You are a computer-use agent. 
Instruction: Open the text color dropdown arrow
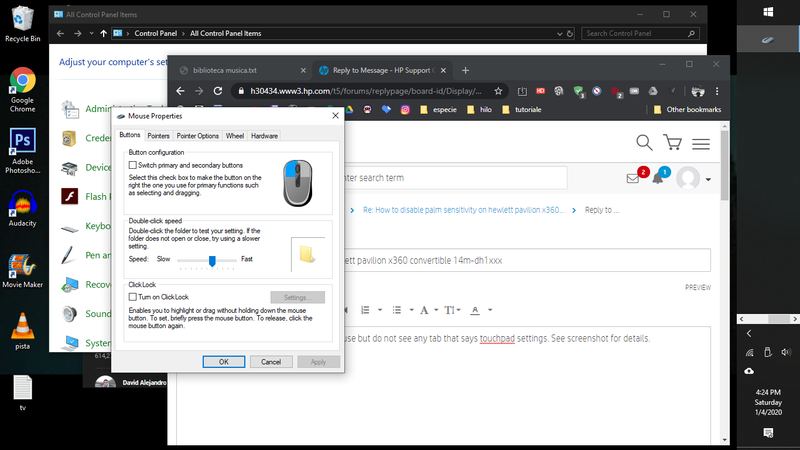[x=490, y=310]
